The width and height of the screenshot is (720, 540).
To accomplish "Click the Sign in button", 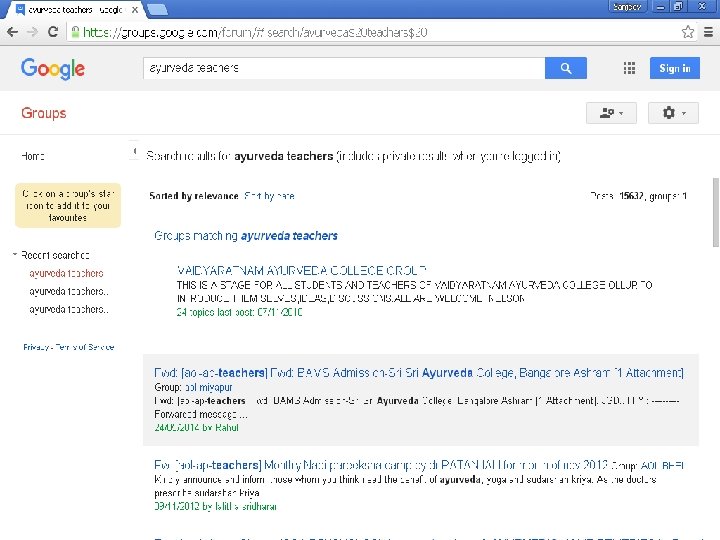I will click(x=675, y=68).
